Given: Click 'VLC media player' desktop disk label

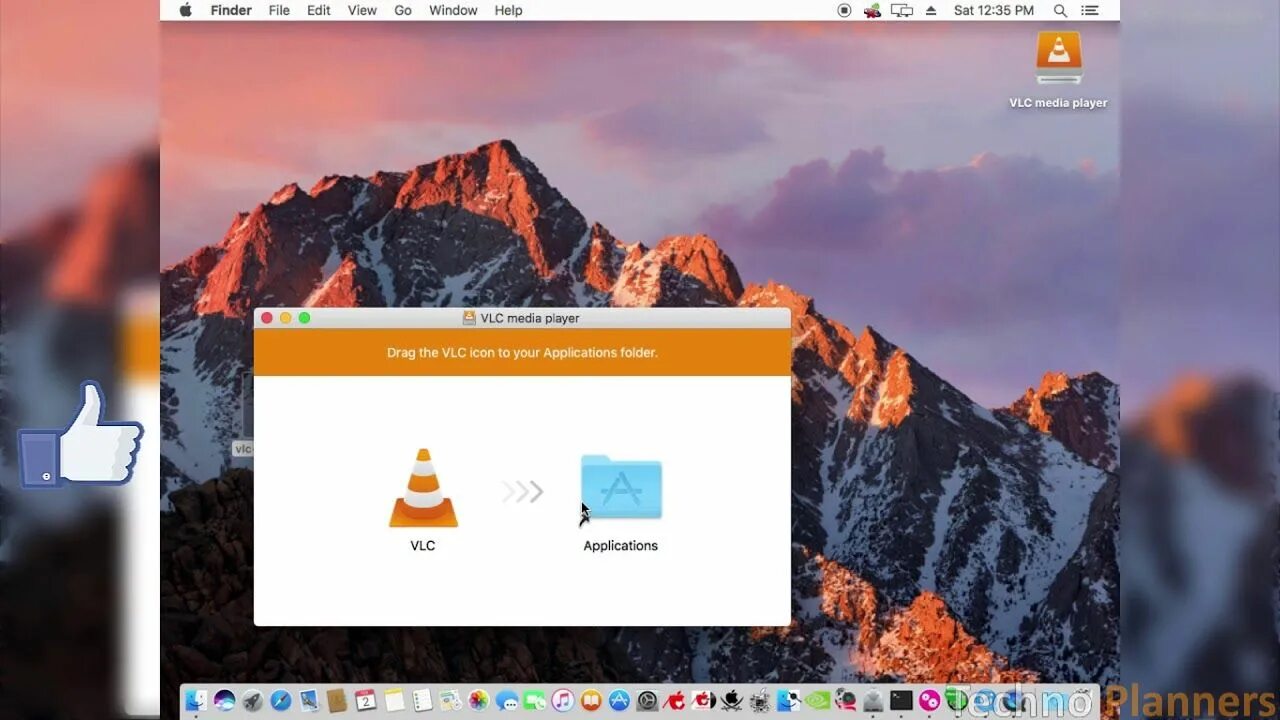Looking at the screenshot, I should pos(1058,103).
